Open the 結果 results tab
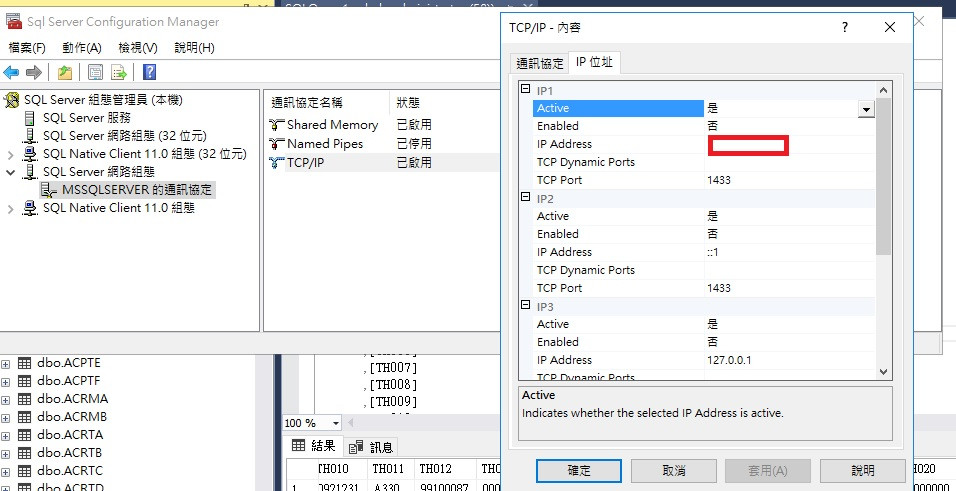Viewport: 956px width, 491px height. pos(314,446)
